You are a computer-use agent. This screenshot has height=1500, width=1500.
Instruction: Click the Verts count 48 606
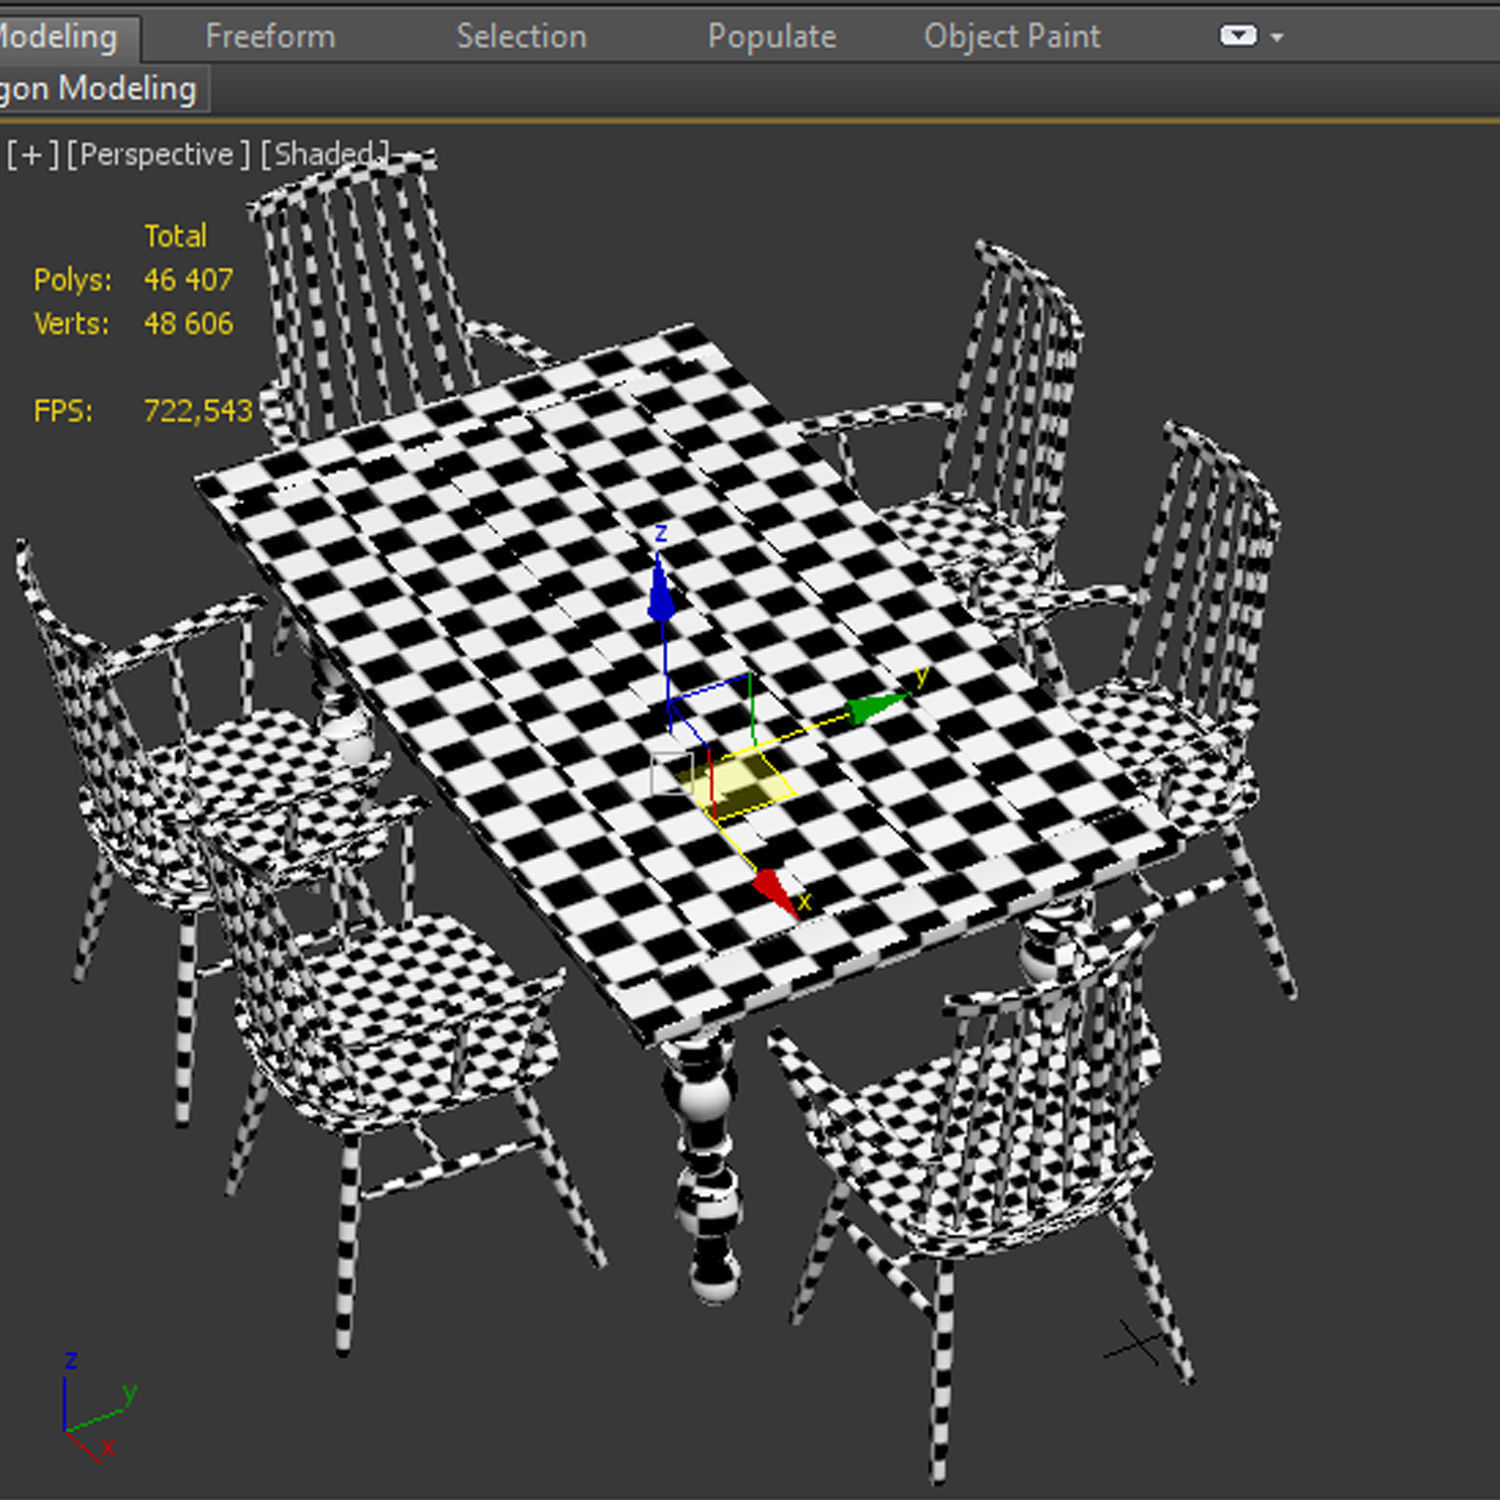pyautogui.click(x=188, y=324)
